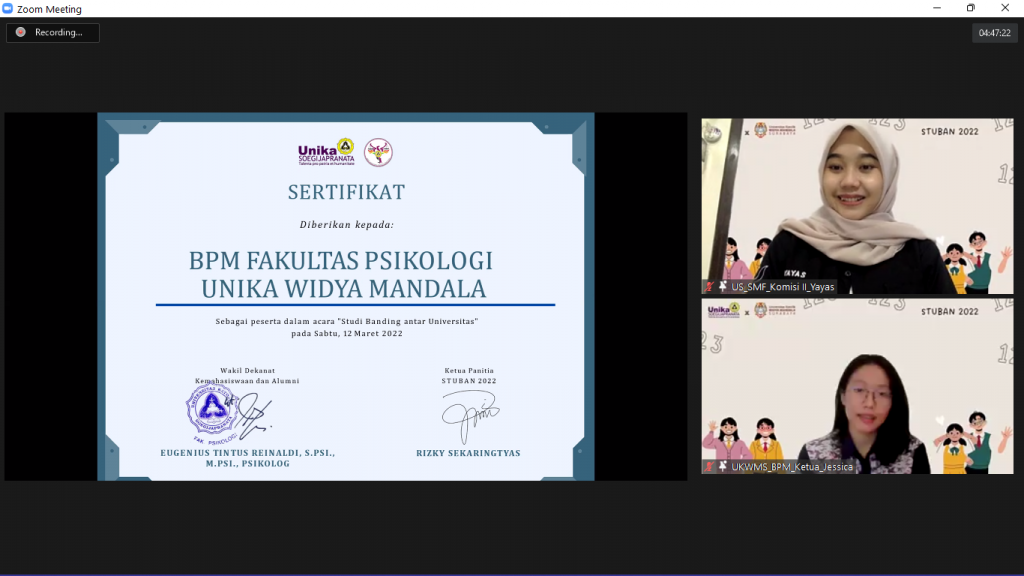This screenshot has height=576, width=1024.
Task: Select the UKWMS_BPM_Ketua_Jessica video tile
Action: coord(857,386)
